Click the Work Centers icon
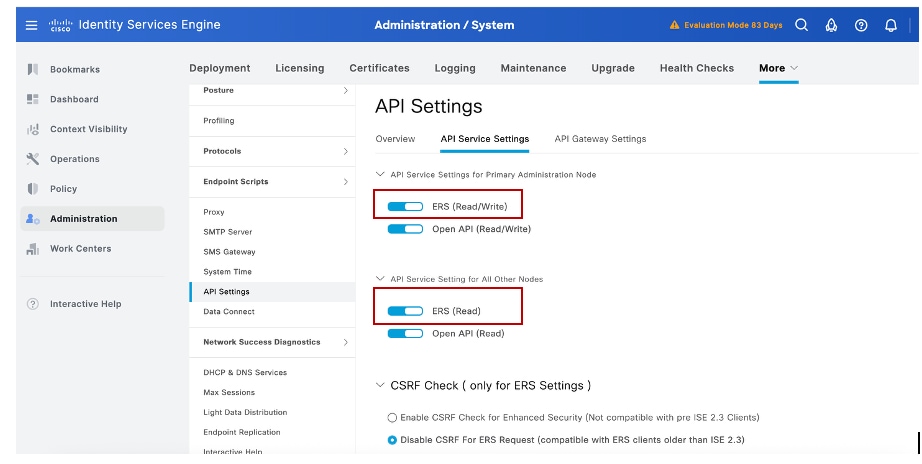 (x=33, y=249)
